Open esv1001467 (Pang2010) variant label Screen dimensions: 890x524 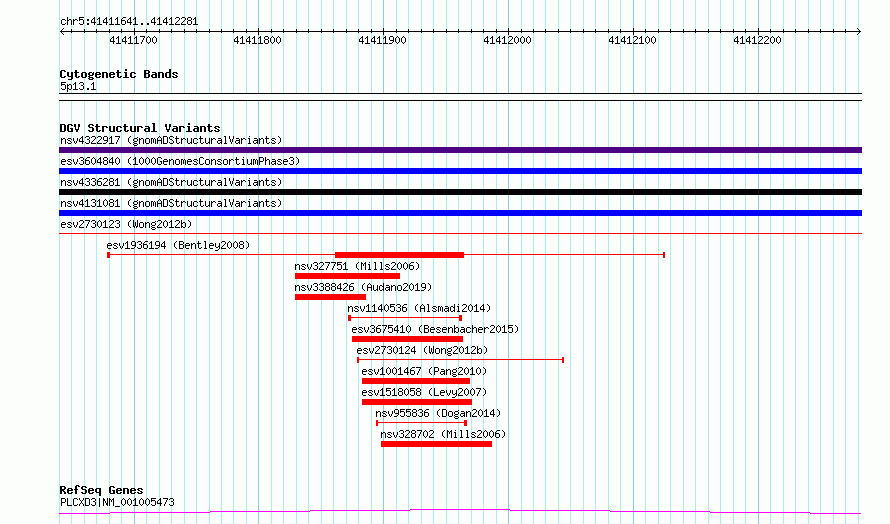point(424,371)
